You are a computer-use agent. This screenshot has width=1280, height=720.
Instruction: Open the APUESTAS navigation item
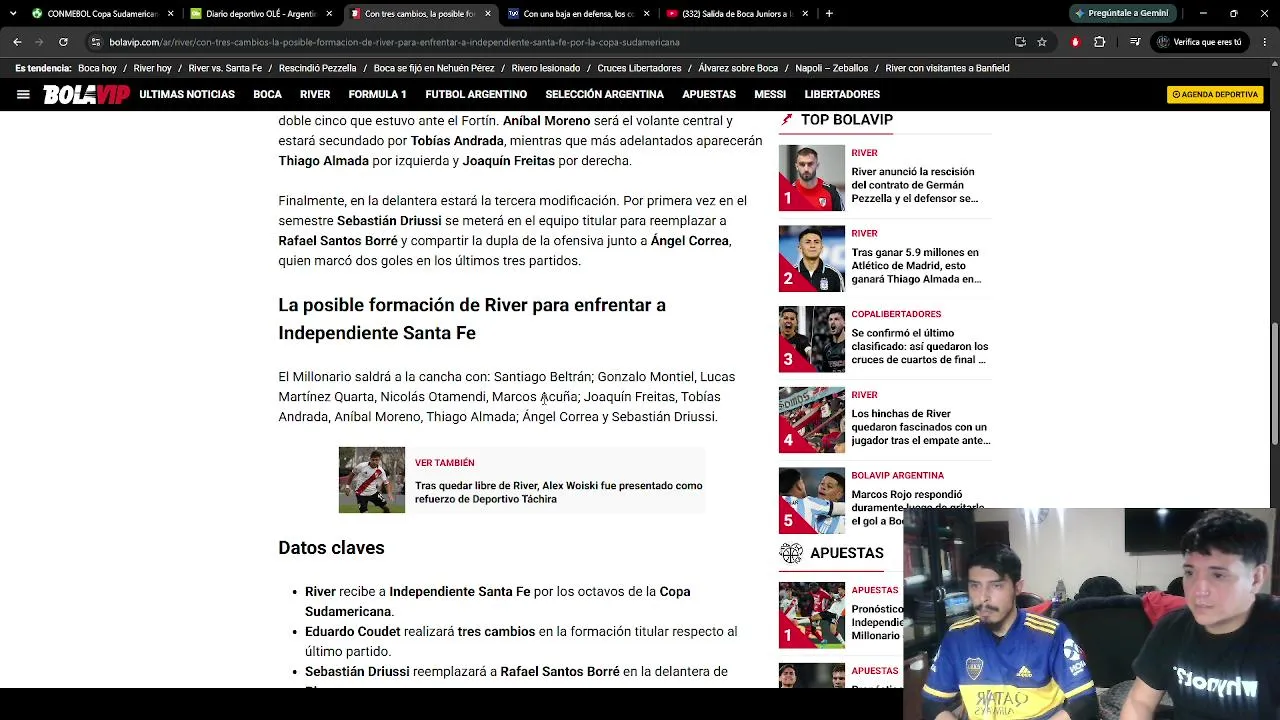click(x=709, y=94)
